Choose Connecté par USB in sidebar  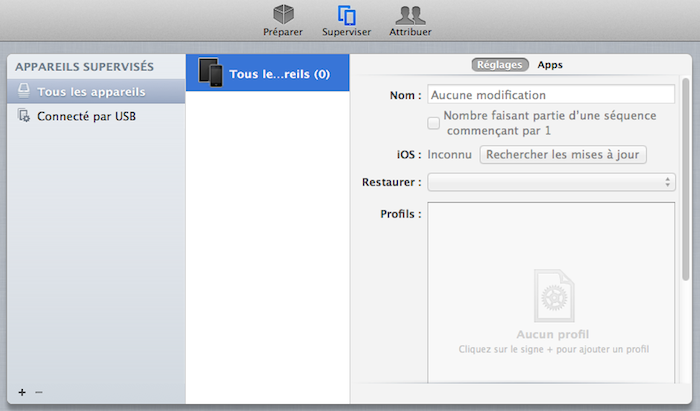pyautogui.click(x=86, y=116)
